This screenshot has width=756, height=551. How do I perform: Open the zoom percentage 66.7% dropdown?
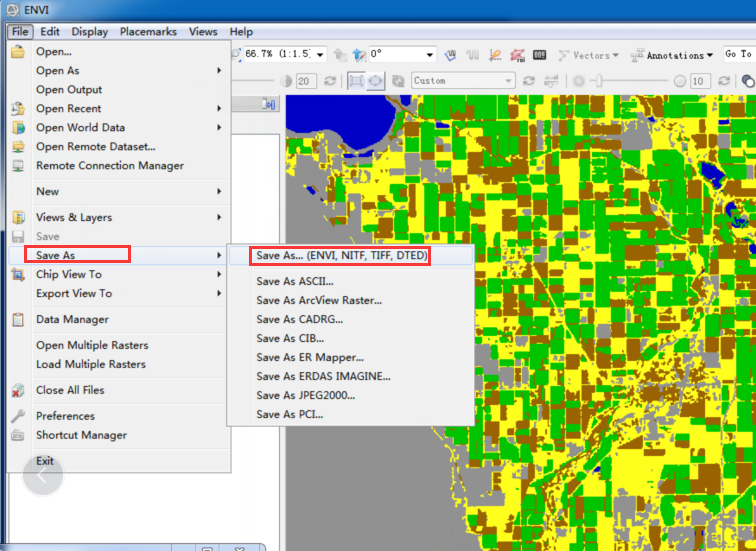320,54
